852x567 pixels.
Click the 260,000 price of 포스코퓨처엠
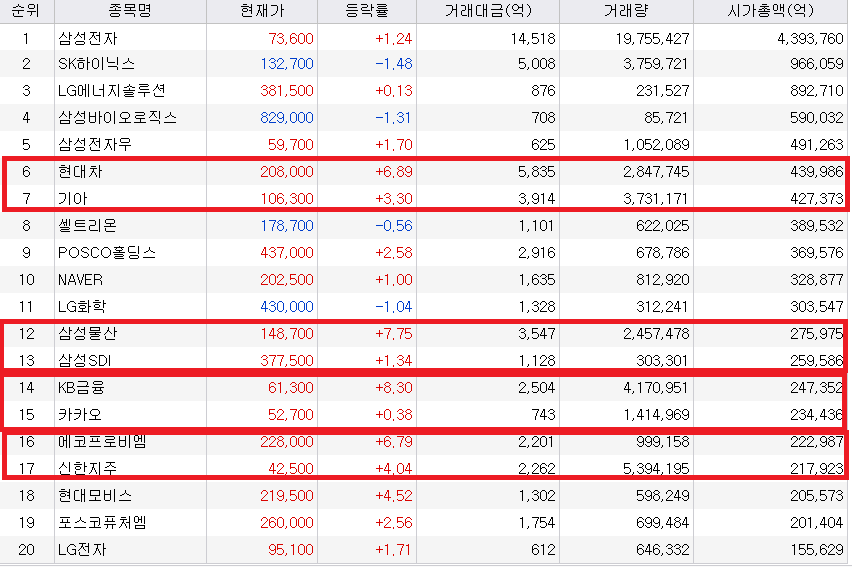point(287,522)
